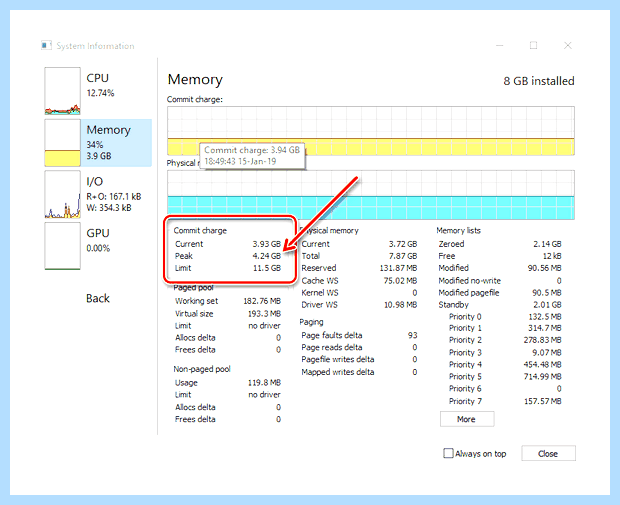Click the Priority 4 value 454.48 MB

(542, 365)
